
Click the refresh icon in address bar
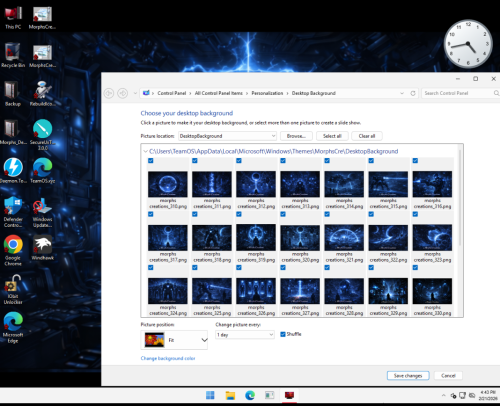413,93
